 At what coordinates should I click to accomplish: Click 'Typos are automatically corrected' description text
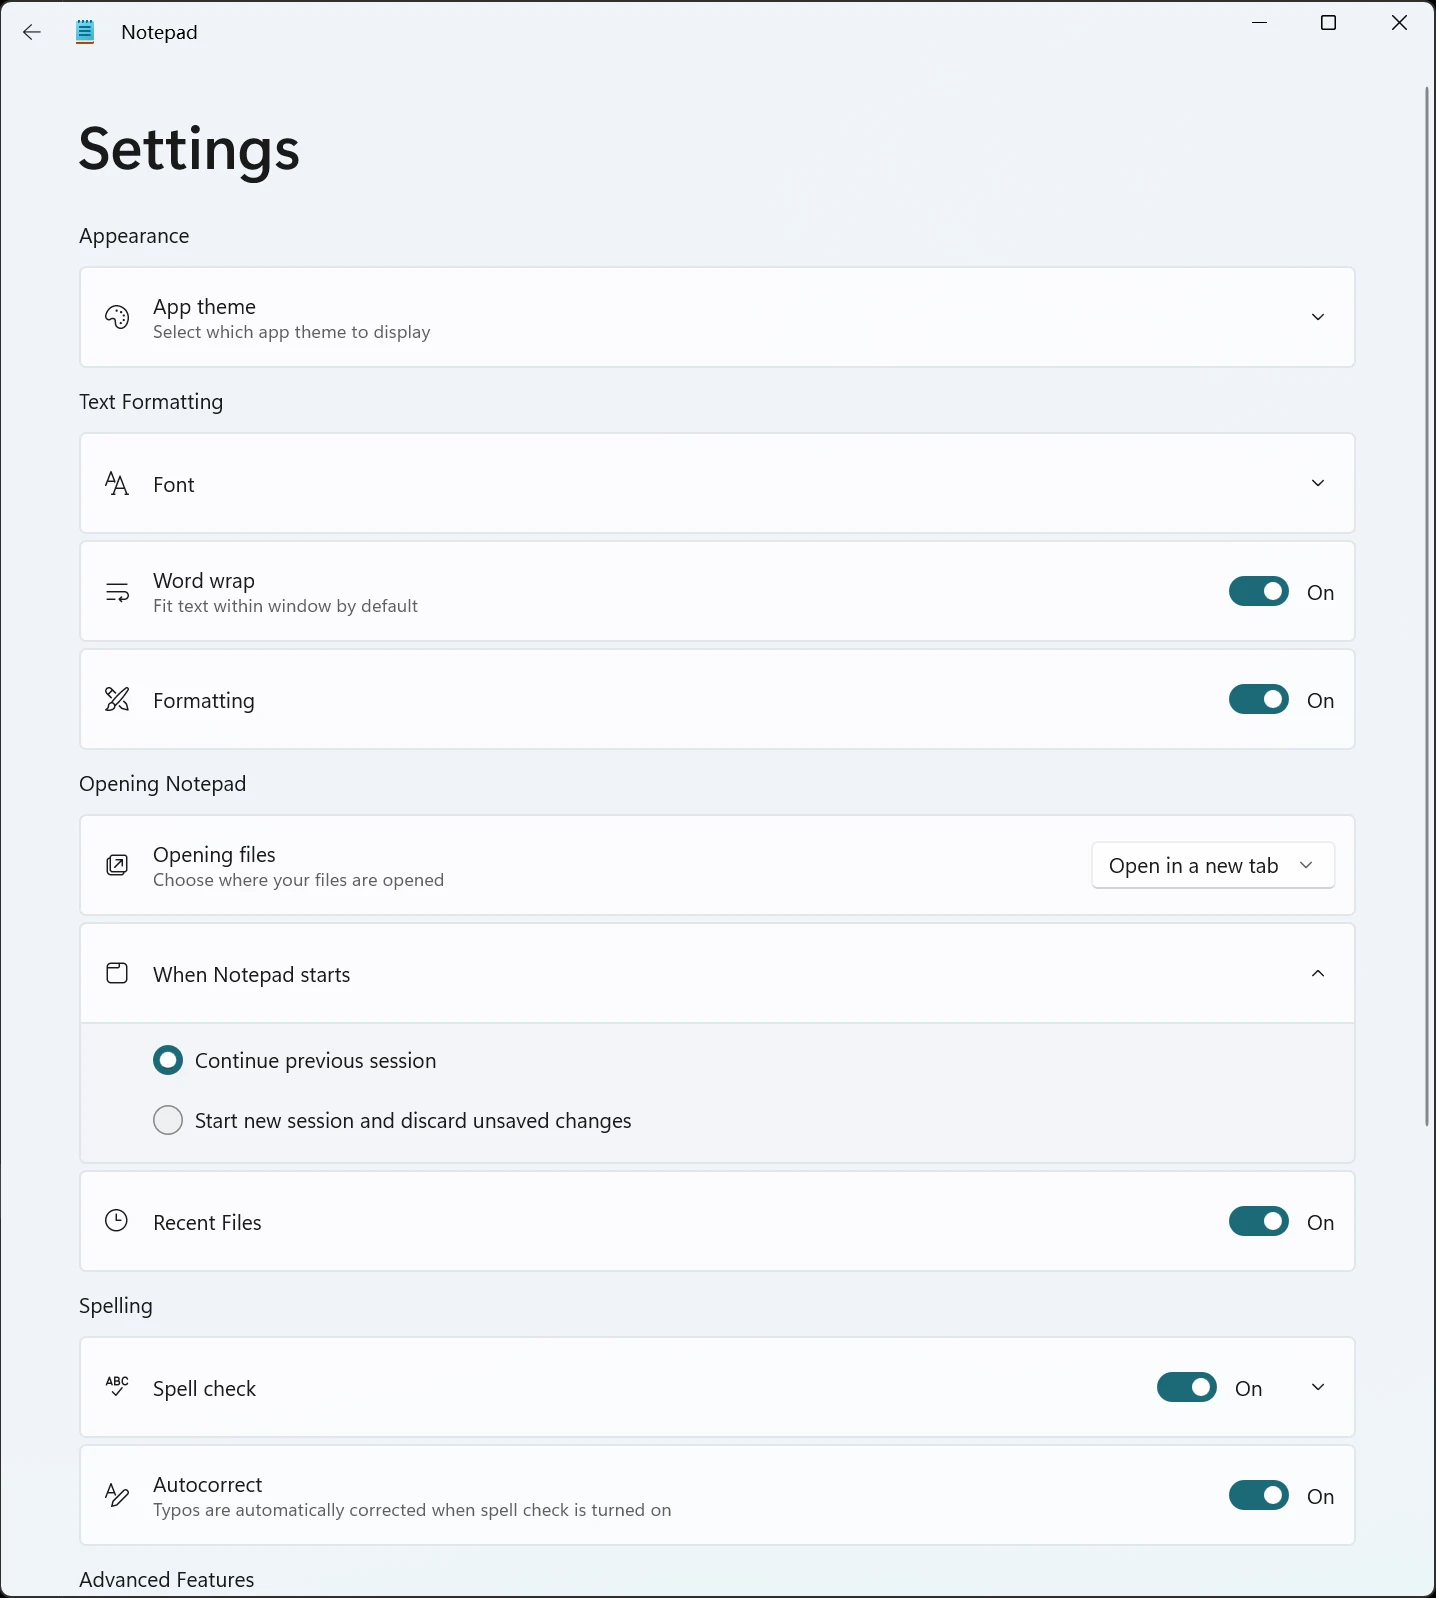click(x=412, y=1510)
